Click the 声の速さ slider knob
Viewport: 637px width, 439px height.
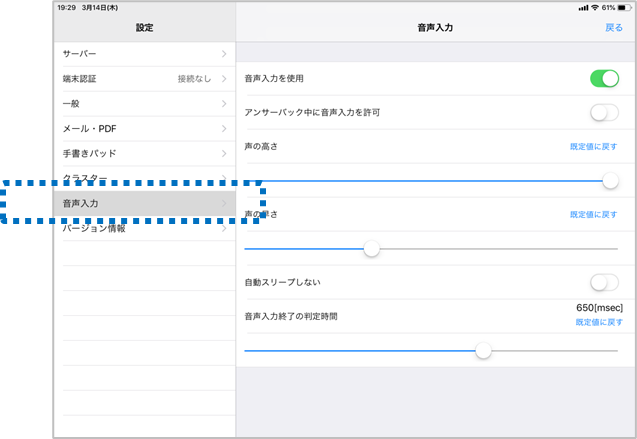point(371,249)
